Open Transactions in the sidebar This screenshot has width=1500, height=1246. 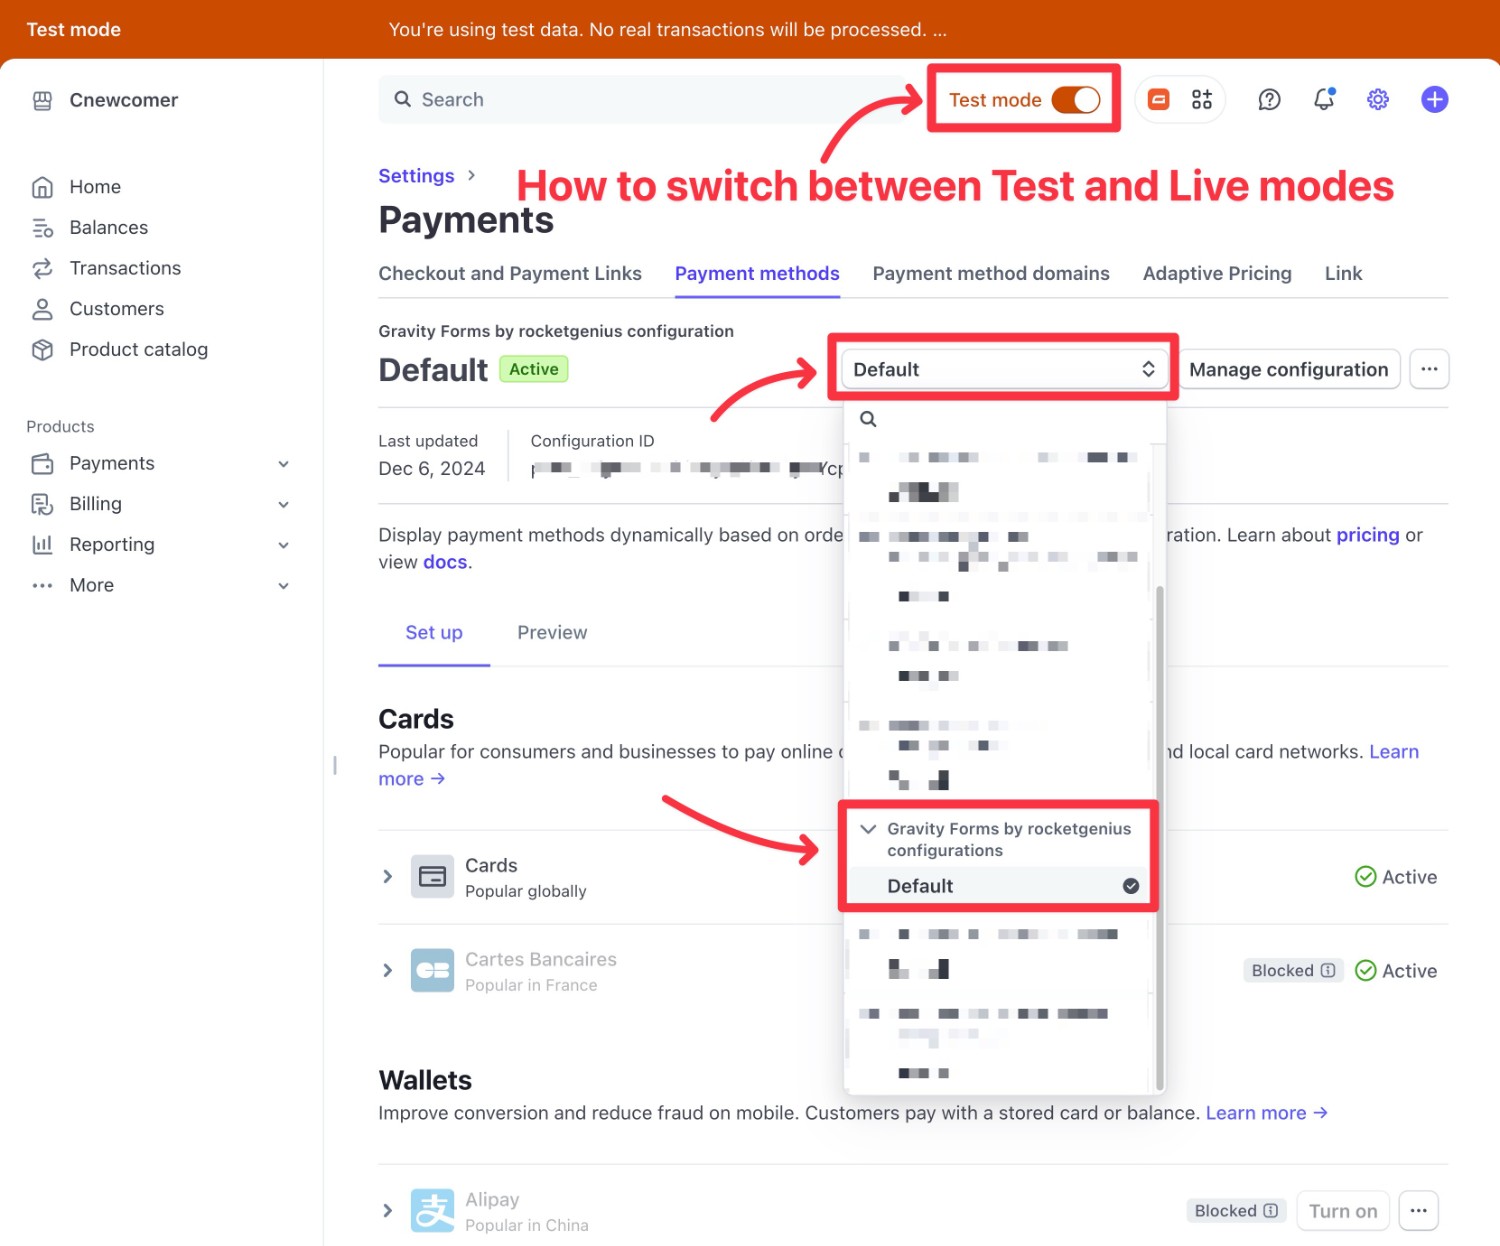point(125,268)
